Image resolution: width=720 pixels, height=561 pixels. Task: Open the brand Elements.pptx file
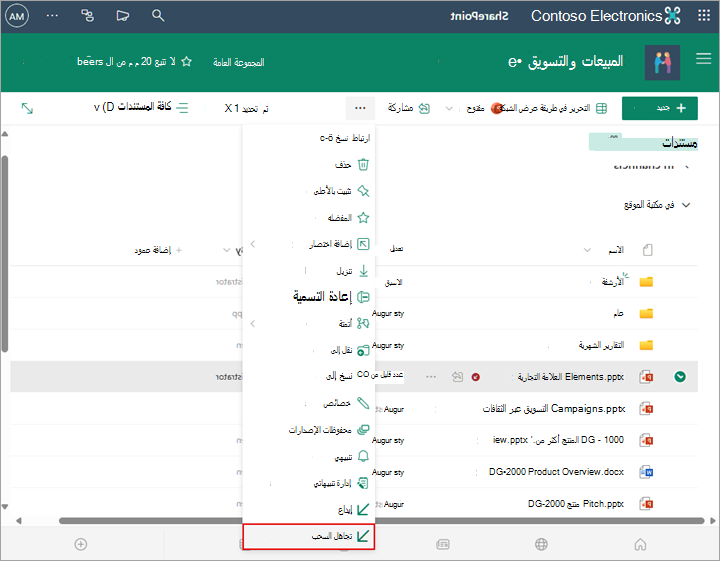(x=571, y=377)
